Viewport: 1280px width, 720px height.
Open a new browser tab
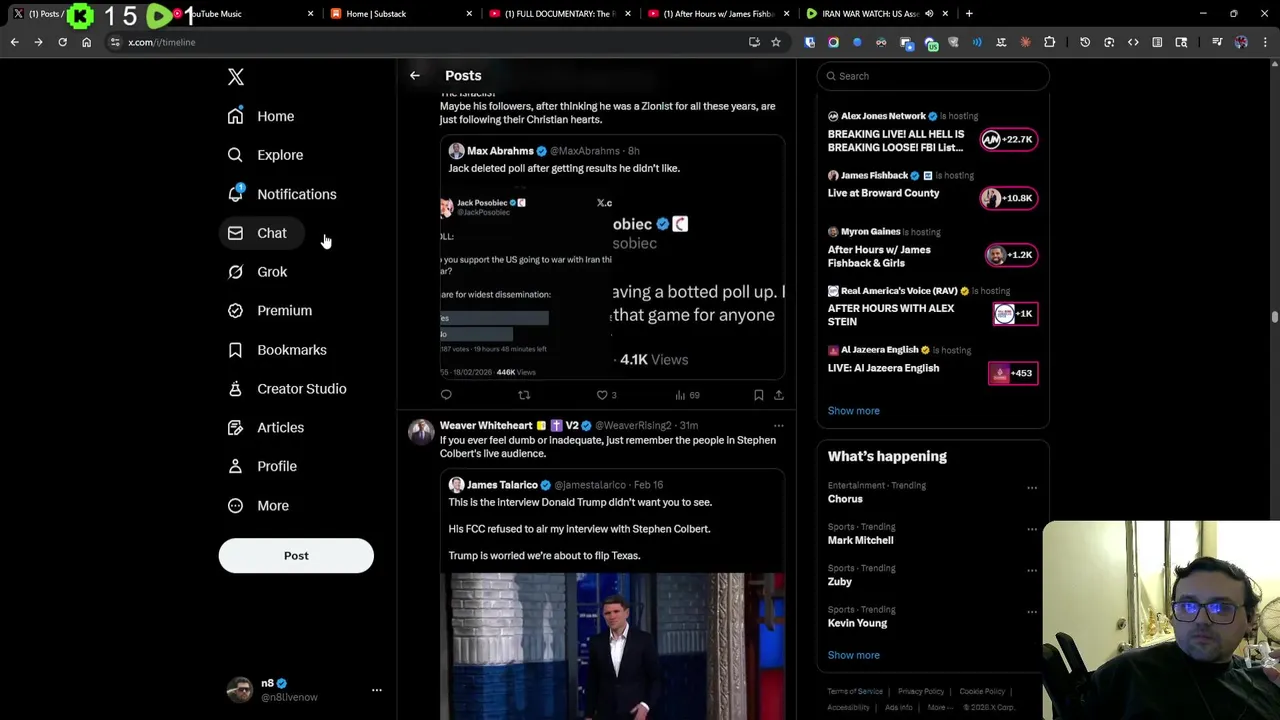[969, 14]
